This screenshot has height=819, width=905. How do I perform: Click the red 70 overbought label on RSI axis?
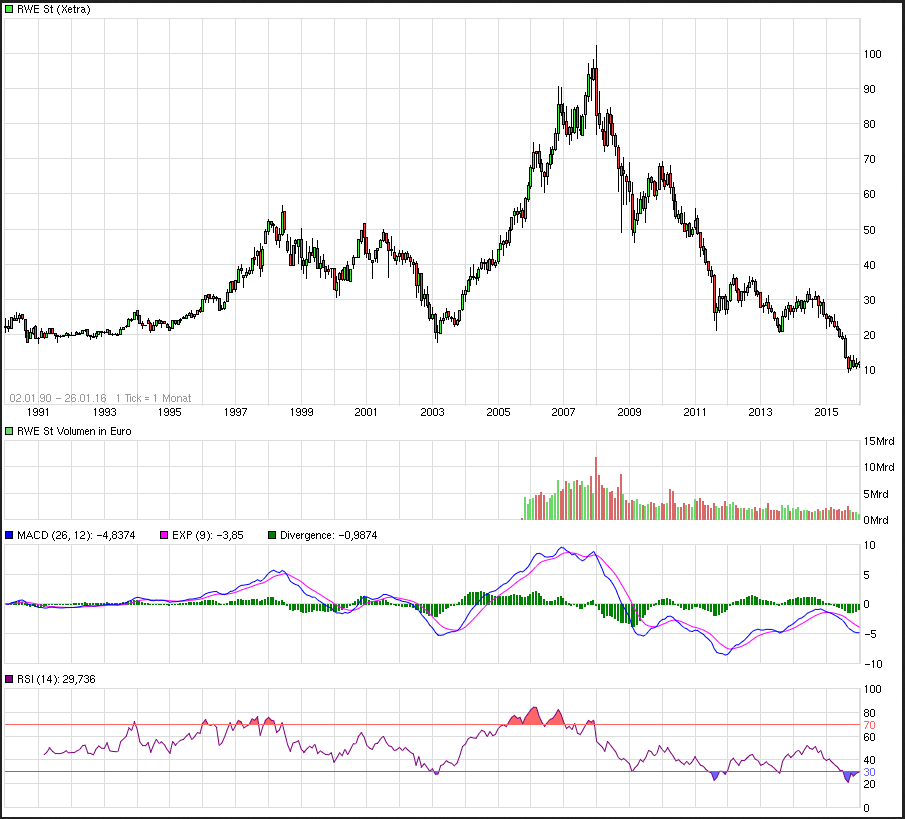pyautogui.click(x=869, y=725)
